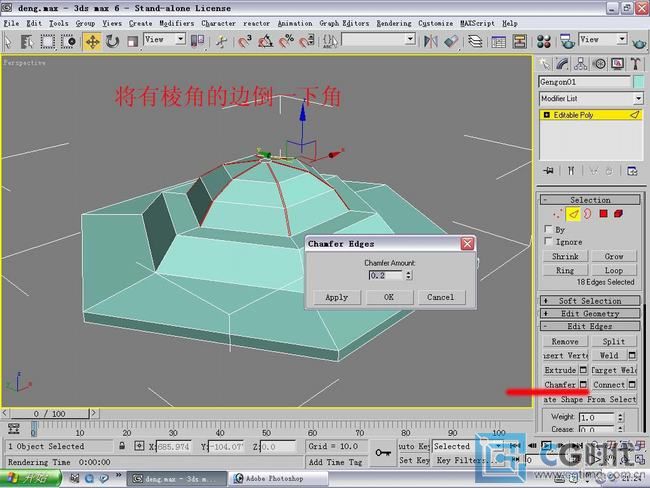Toggle Percent Snap icon
Image resolution: width=650 pixels, height=488 pixels.
coord(286,41)
